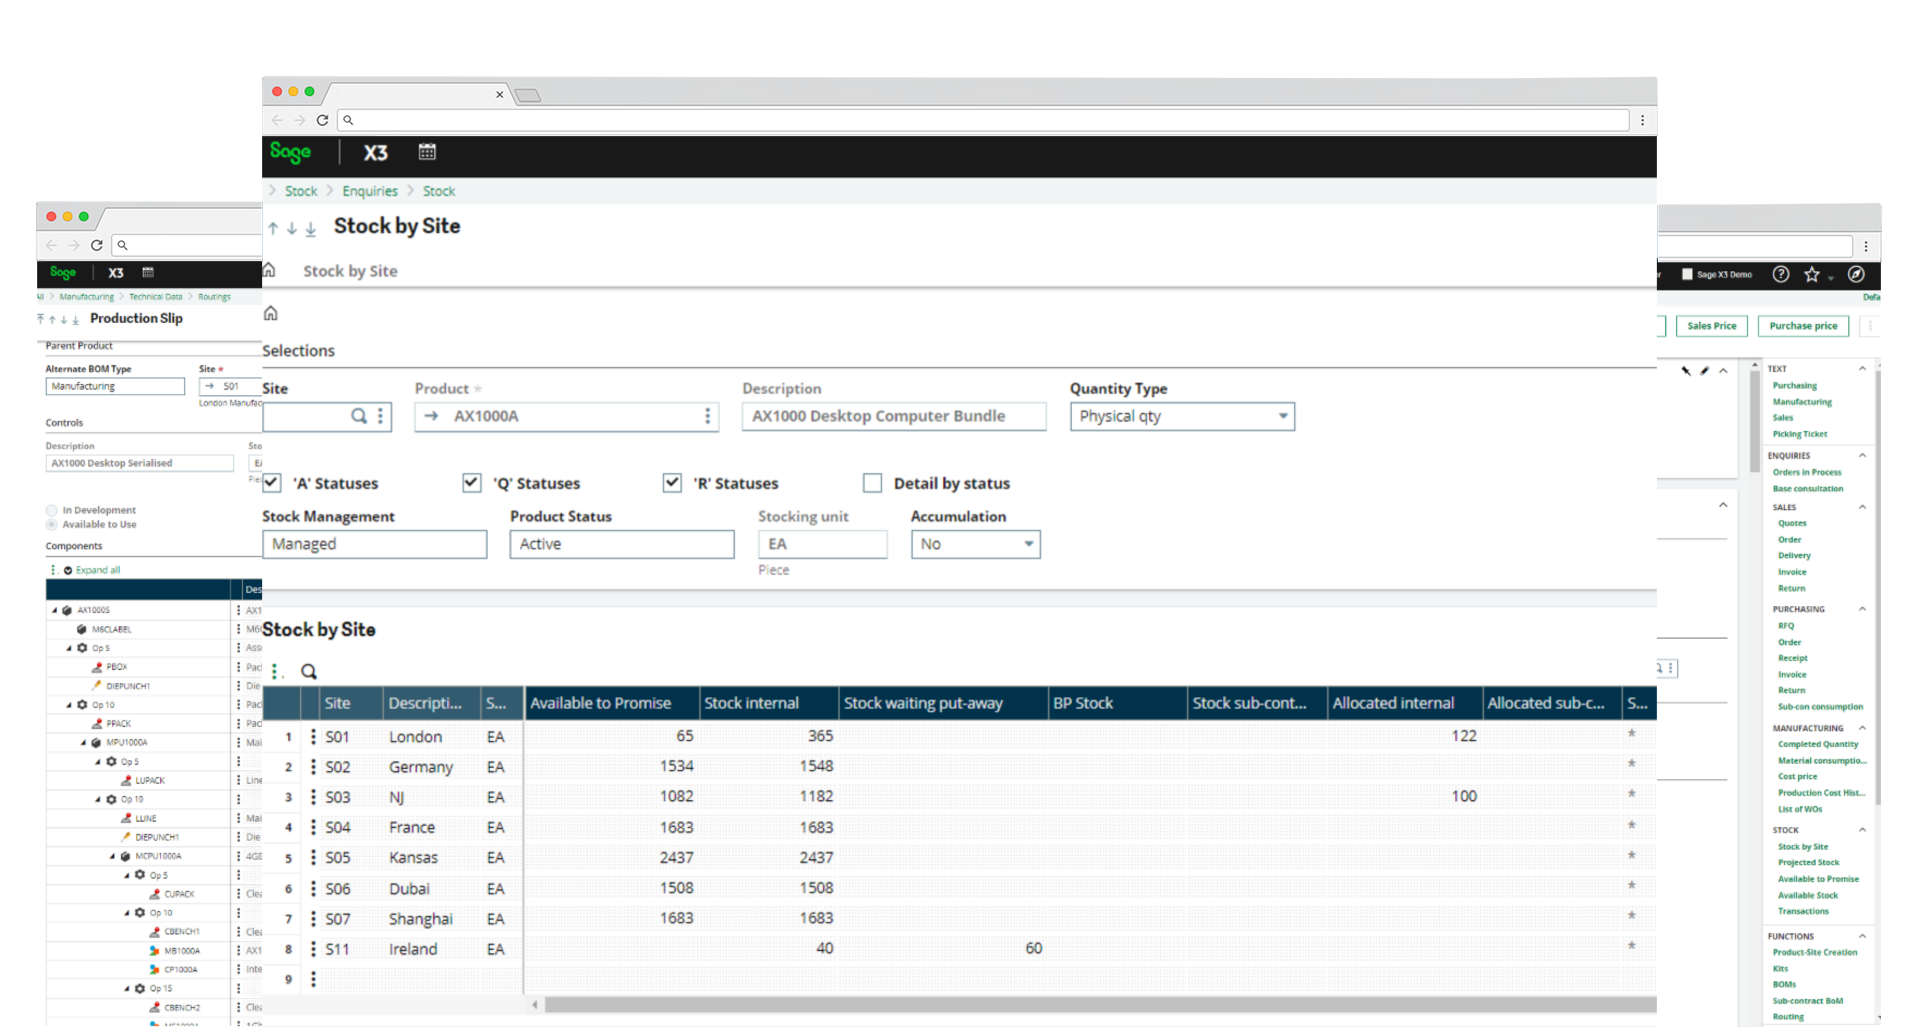This screenshot has height=1027, width=1920.
Task: Uncheck the 'A' Statuses checkbox
Action: pos(272,483)
